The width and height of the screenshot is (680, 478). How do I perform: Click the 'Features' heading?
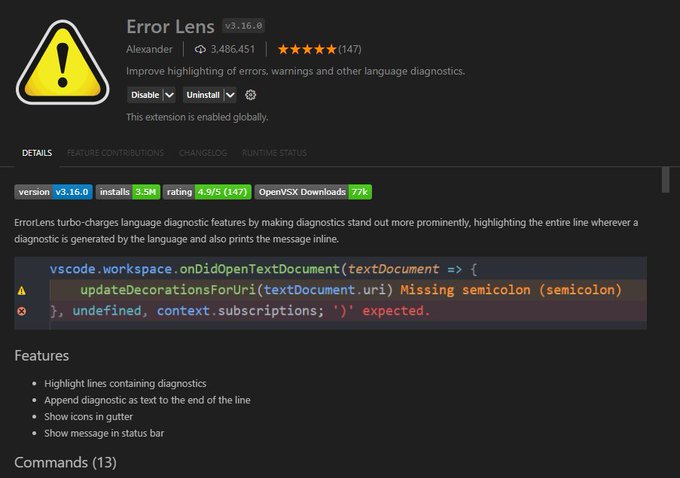point(42,356)
